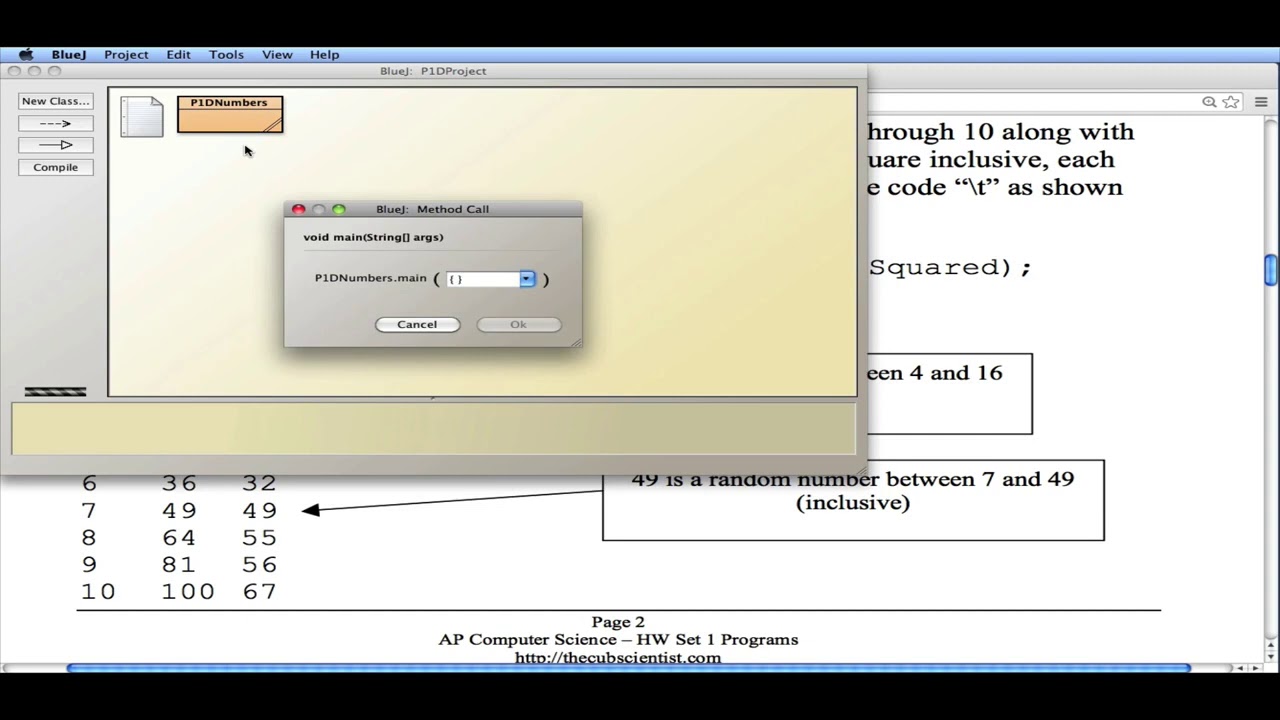Cancel the Method Call dialog
This screenshot has width=1280, height=720.
[x=417, y=324]
